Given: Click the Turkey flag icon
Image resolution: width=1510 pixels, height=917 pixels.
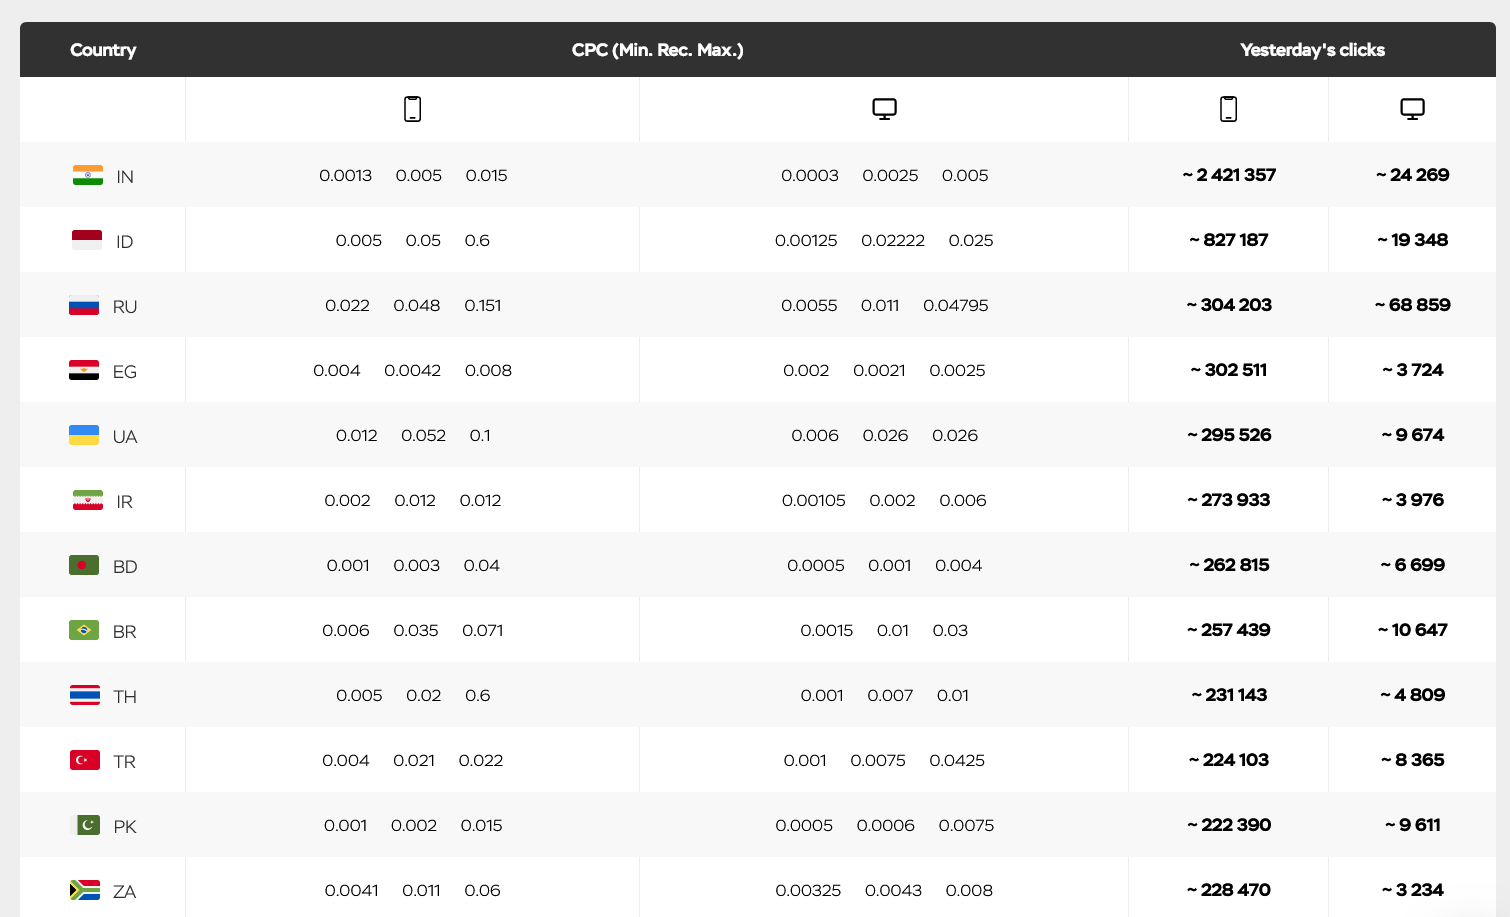Looking at the screenshot, I should [84, 760].
